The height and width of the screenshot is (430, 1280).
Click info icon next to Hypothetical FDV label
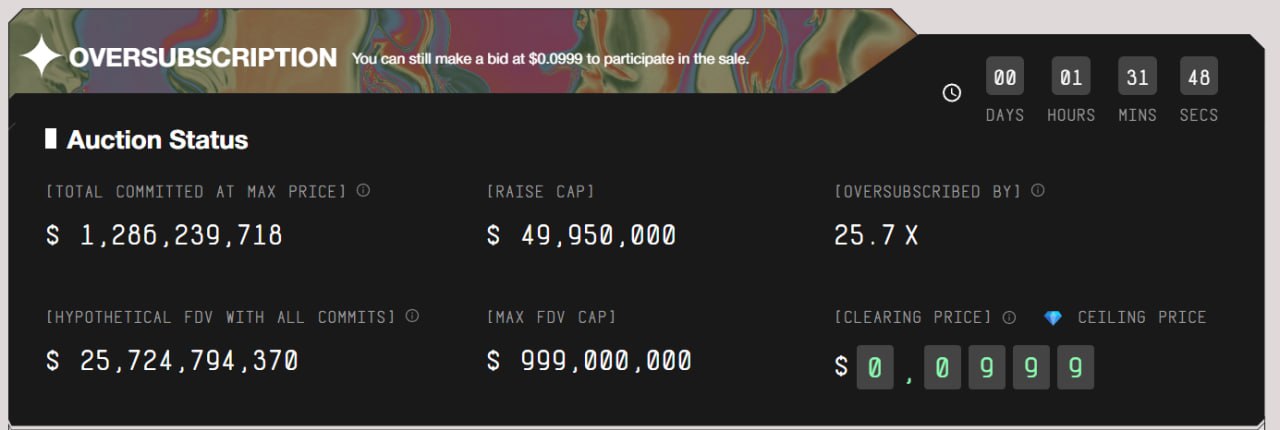(x=412, y=316)
